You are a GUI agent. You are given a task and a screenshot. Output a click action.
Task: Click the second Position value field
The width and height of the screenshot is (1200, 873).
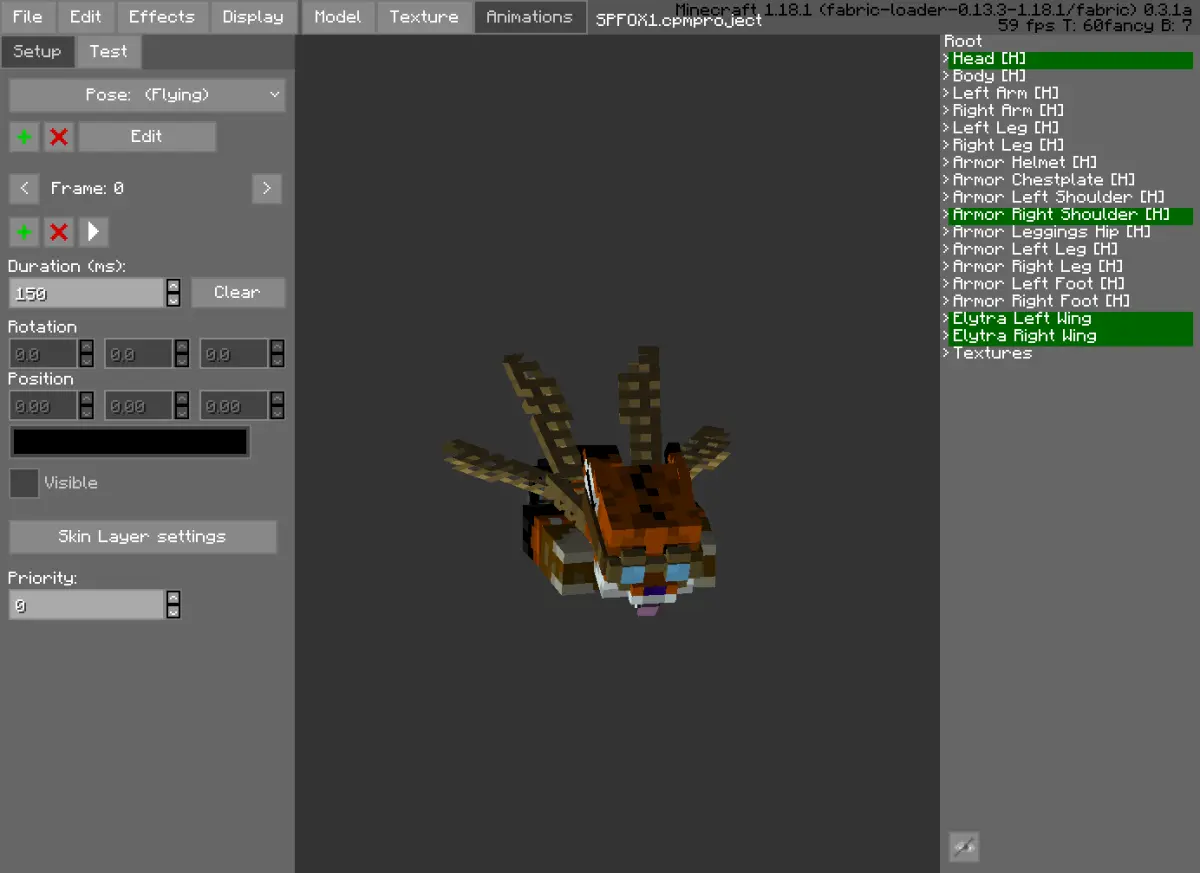138,406
